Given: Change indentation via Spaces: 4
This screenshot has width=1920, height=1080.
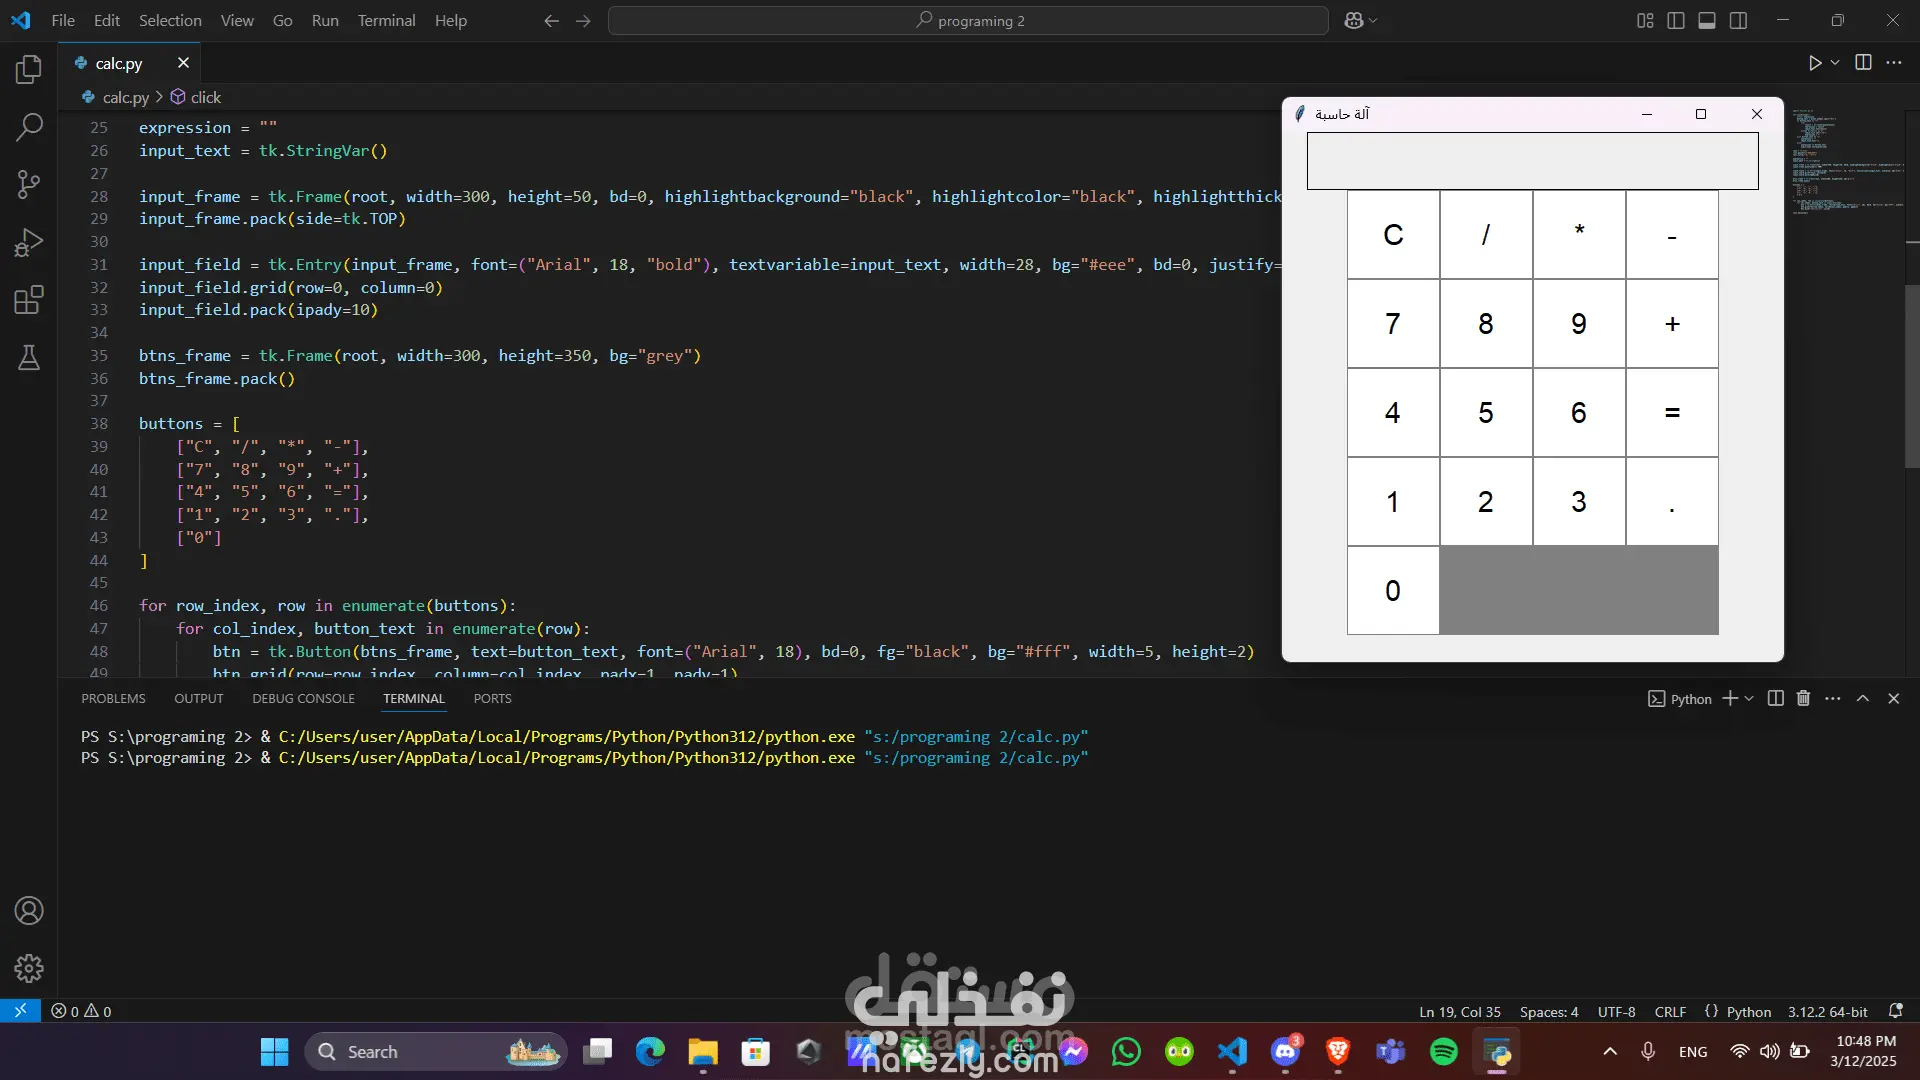Looking at the screenshot, I should click(1549, 1011).
